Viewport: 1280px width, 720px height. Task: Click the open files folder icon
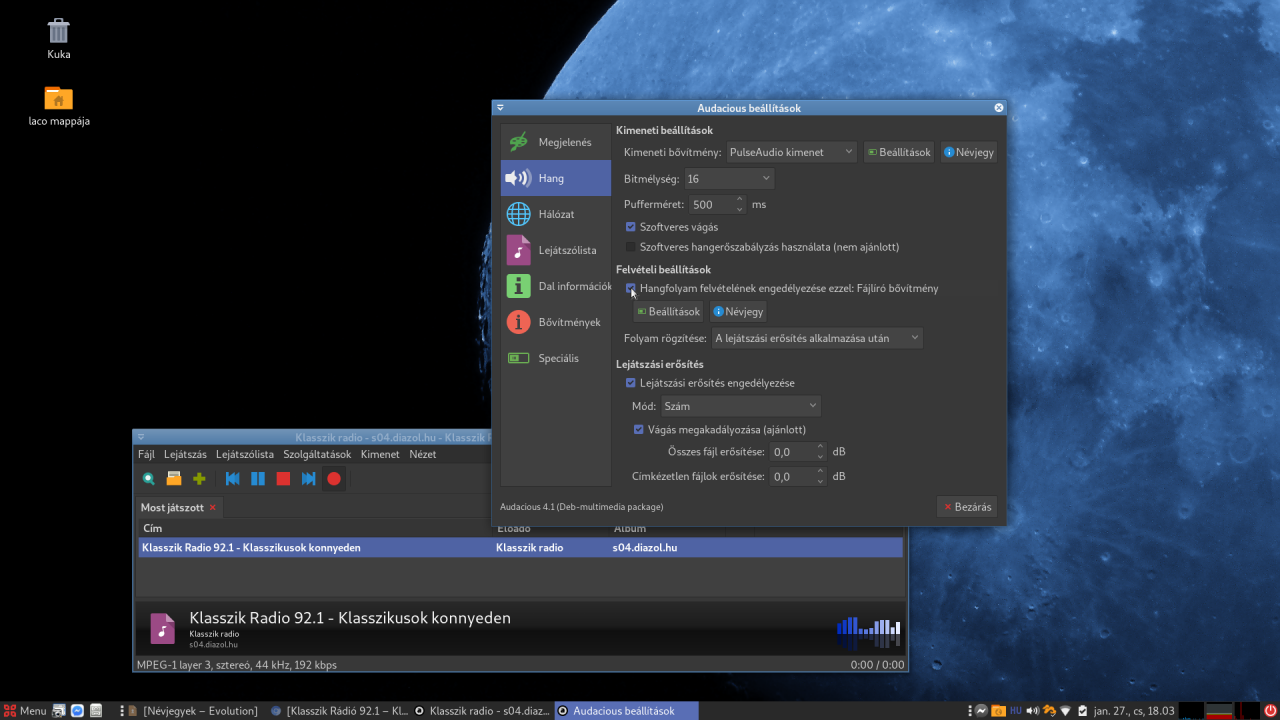pos(174,479)
